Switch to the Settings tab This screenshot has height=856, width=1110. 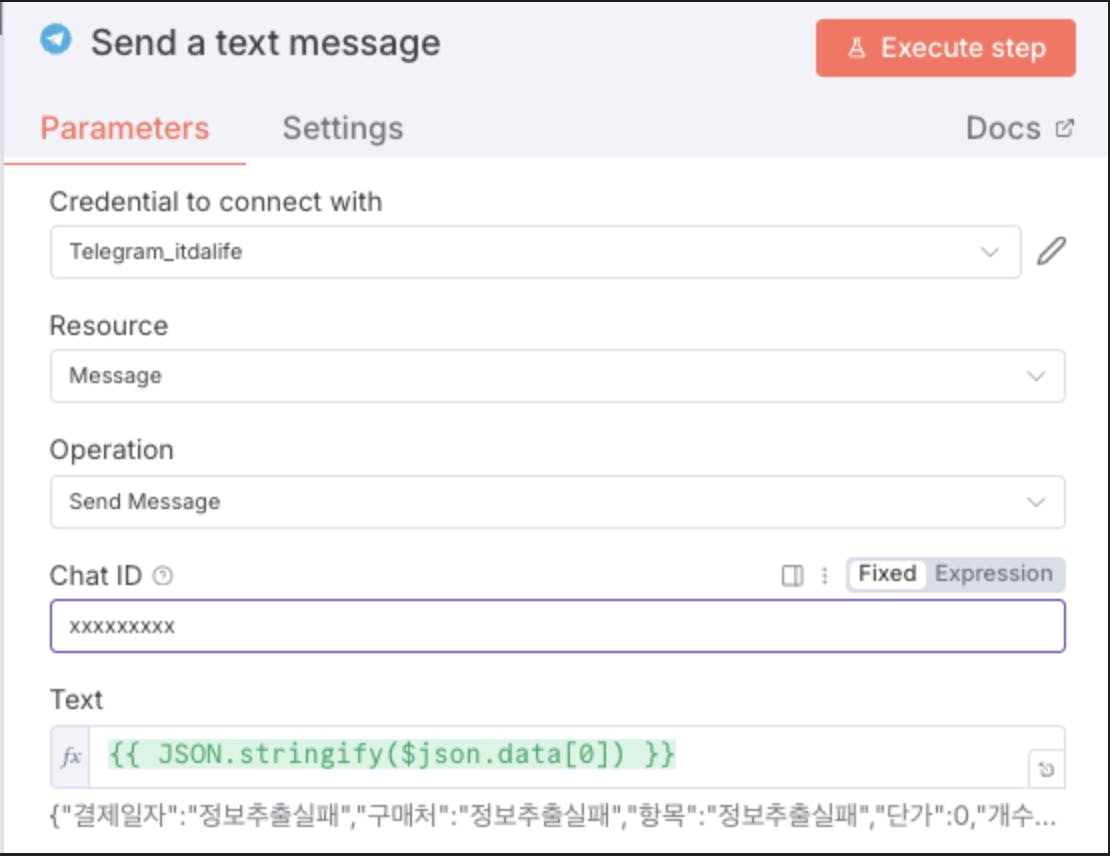click(342, 128)
